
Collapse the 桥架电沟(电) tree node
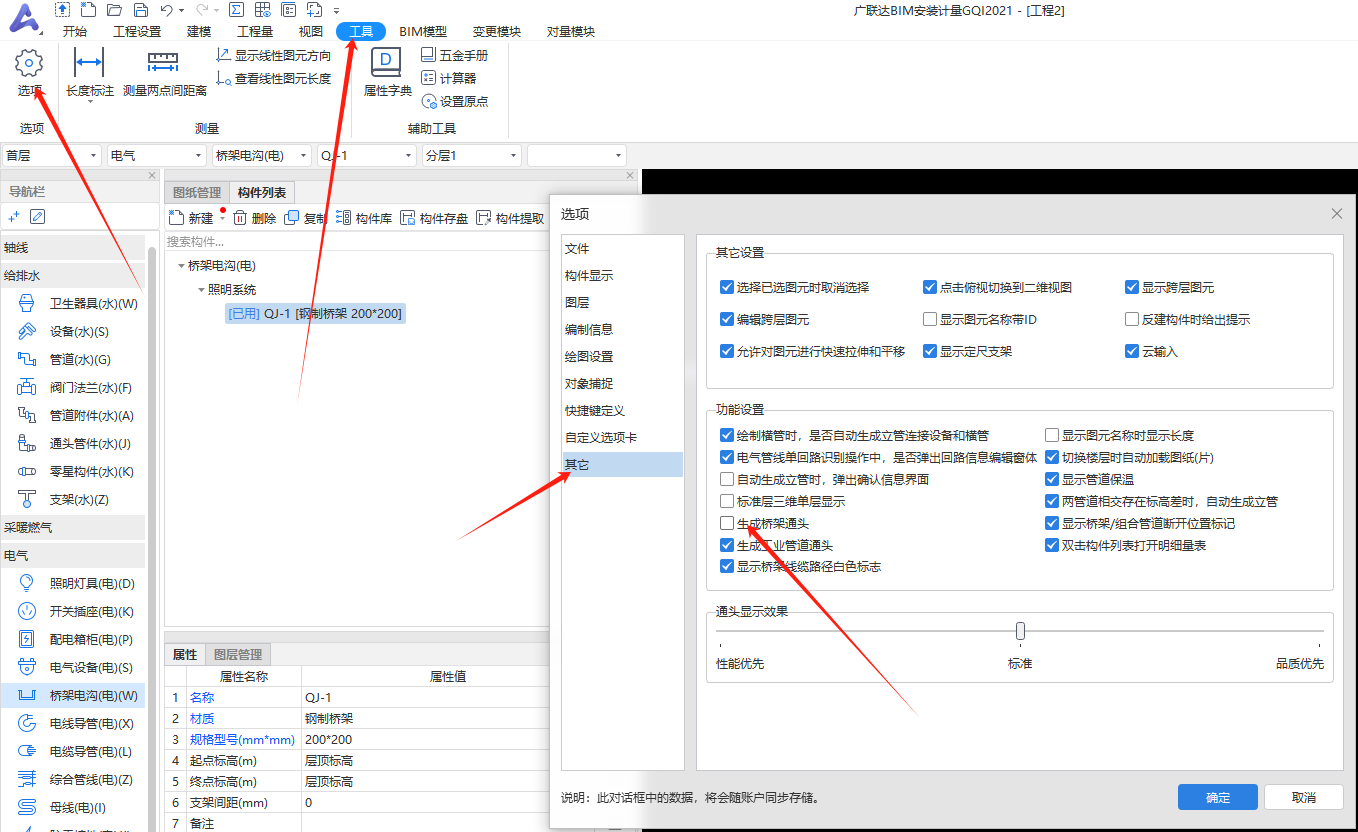click(x=181, y=266)
